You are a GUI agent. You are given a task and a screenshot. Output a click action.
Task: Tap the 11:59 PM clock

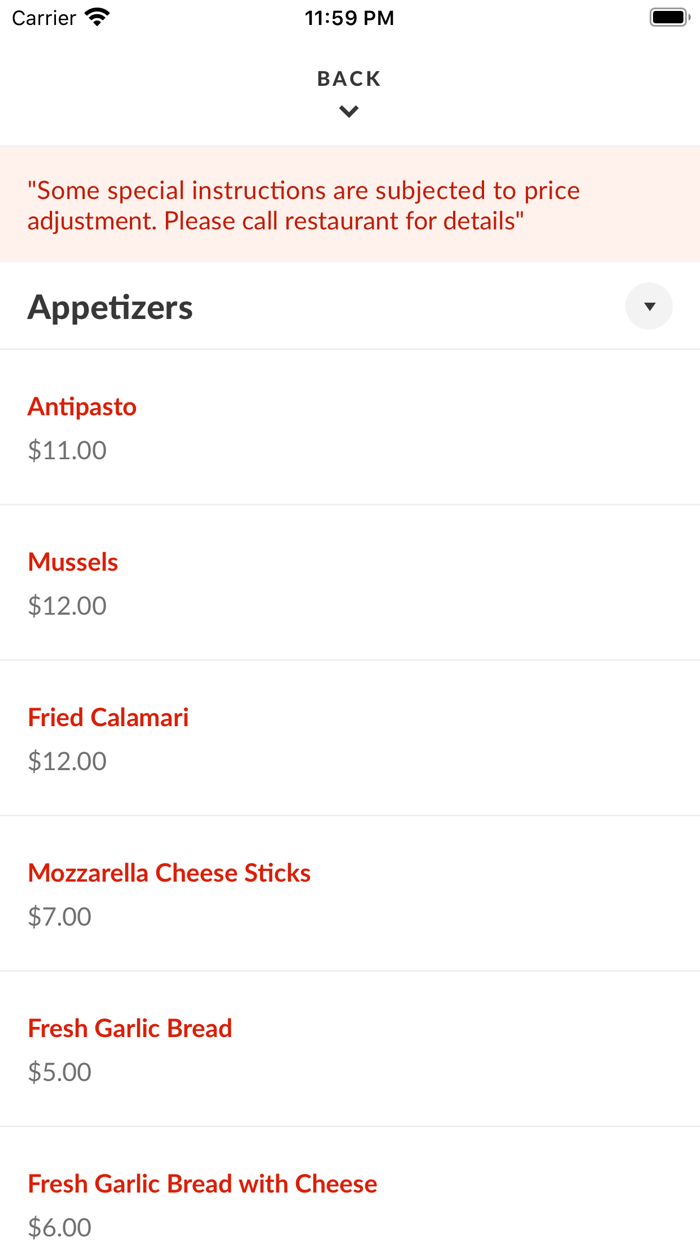(x=349, y=18)
